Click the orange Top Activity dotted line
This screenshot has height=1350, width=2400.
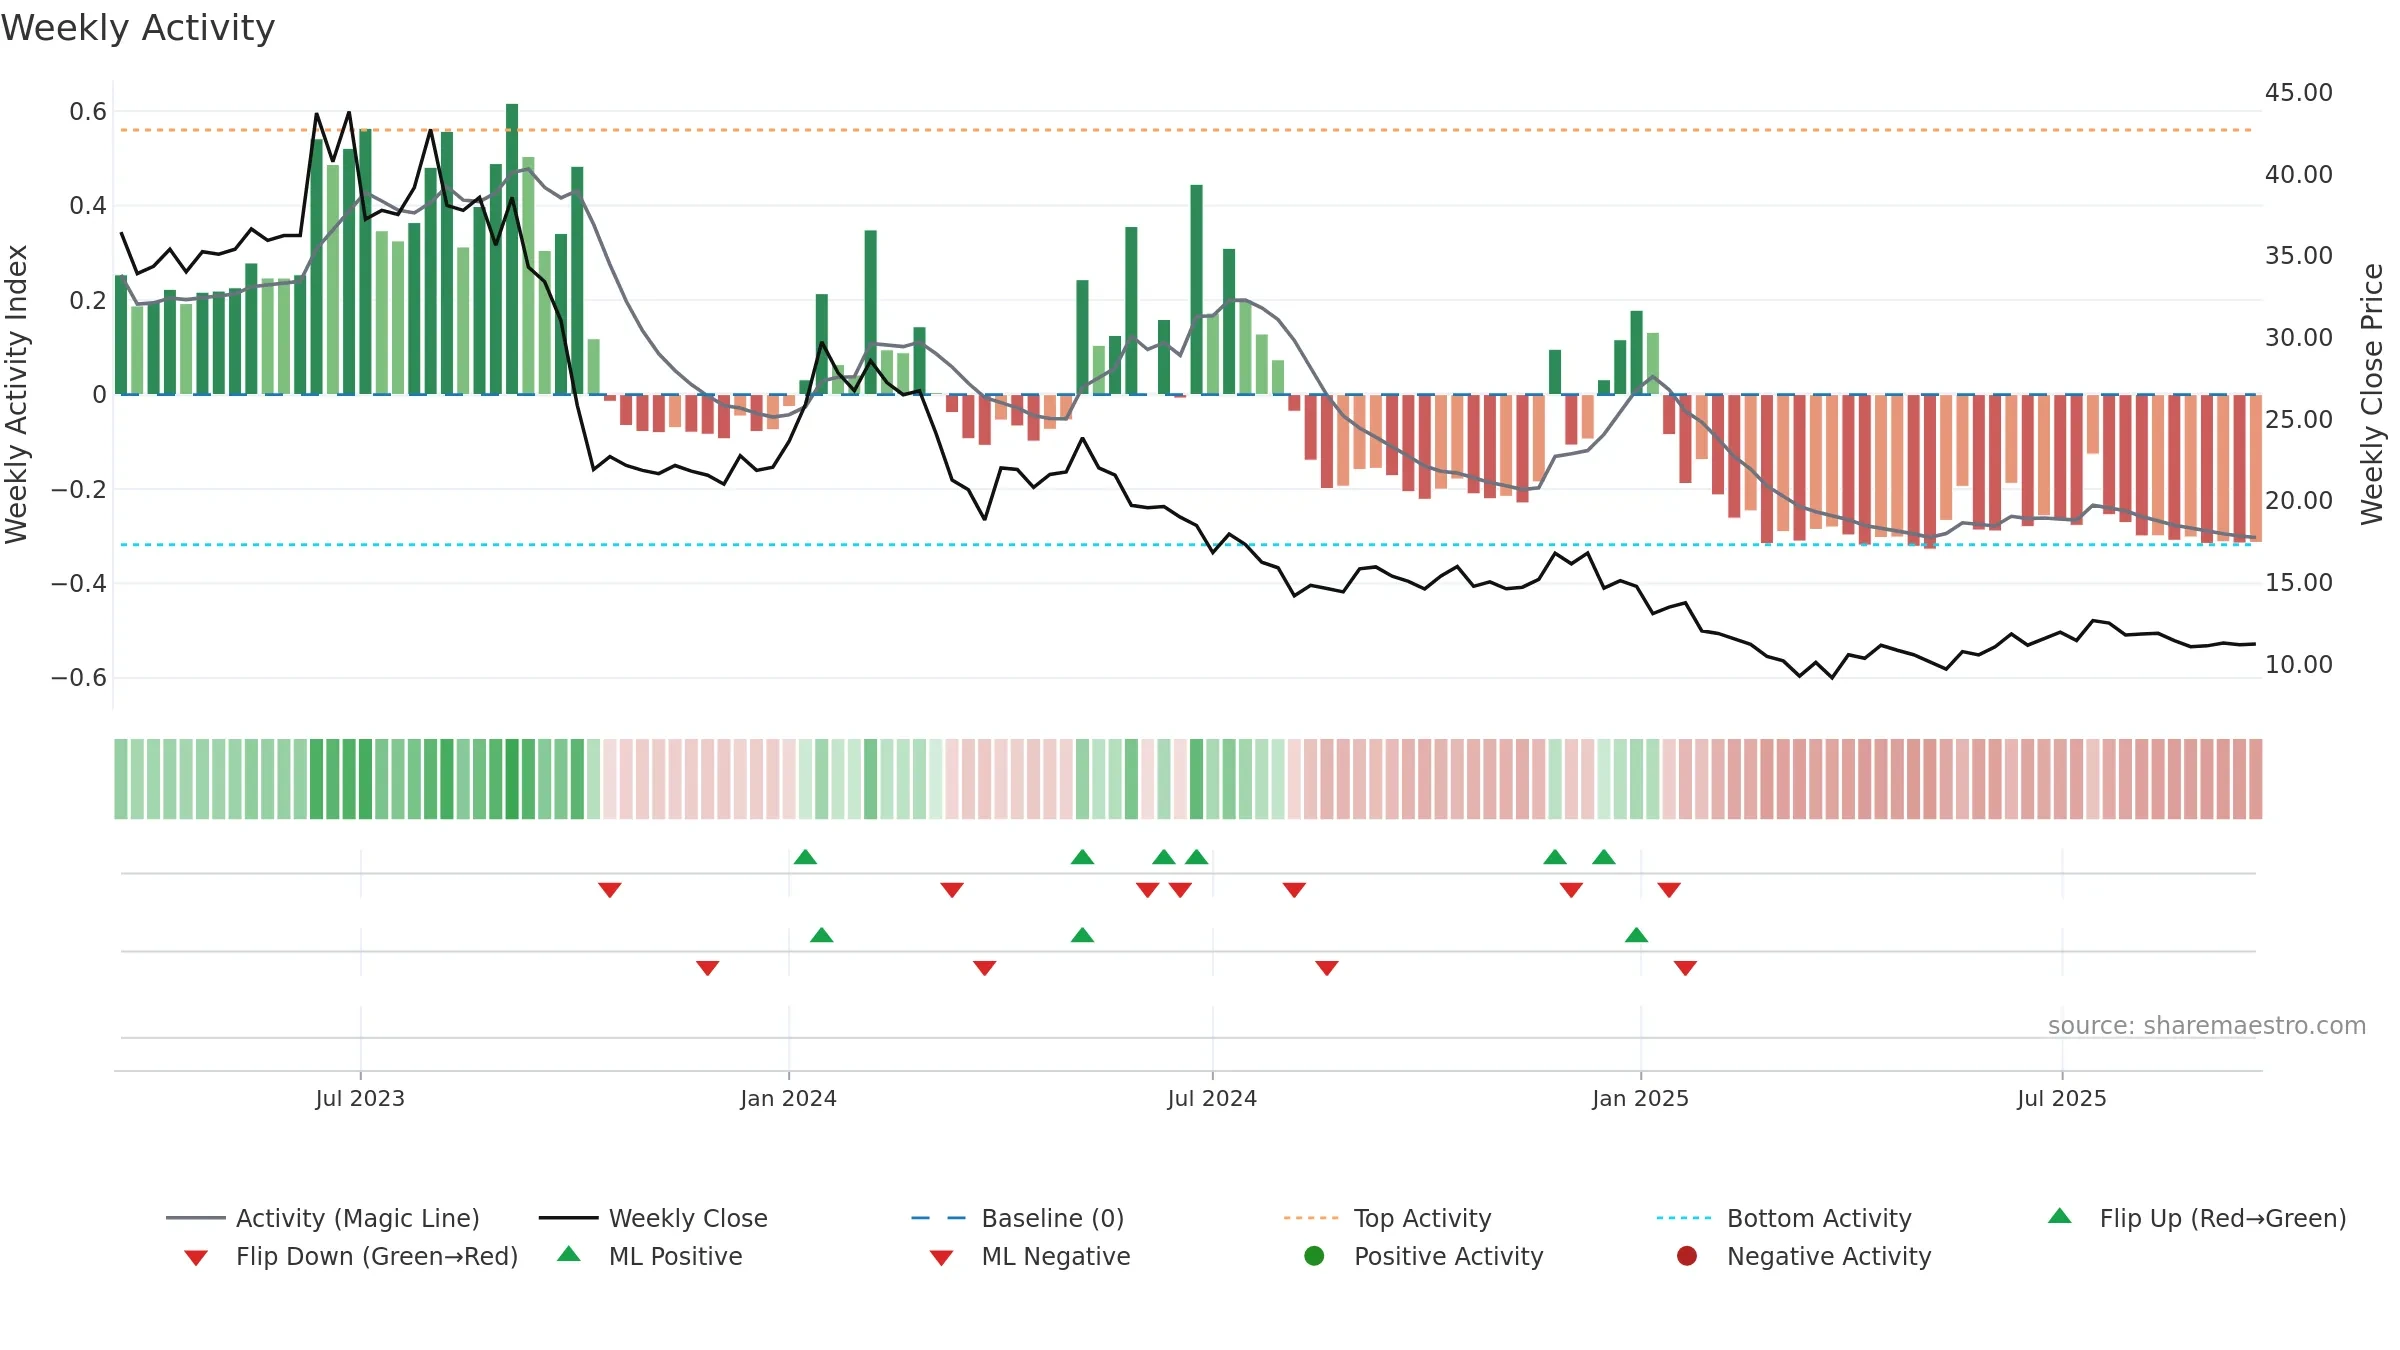click(x=1186, y=130)
